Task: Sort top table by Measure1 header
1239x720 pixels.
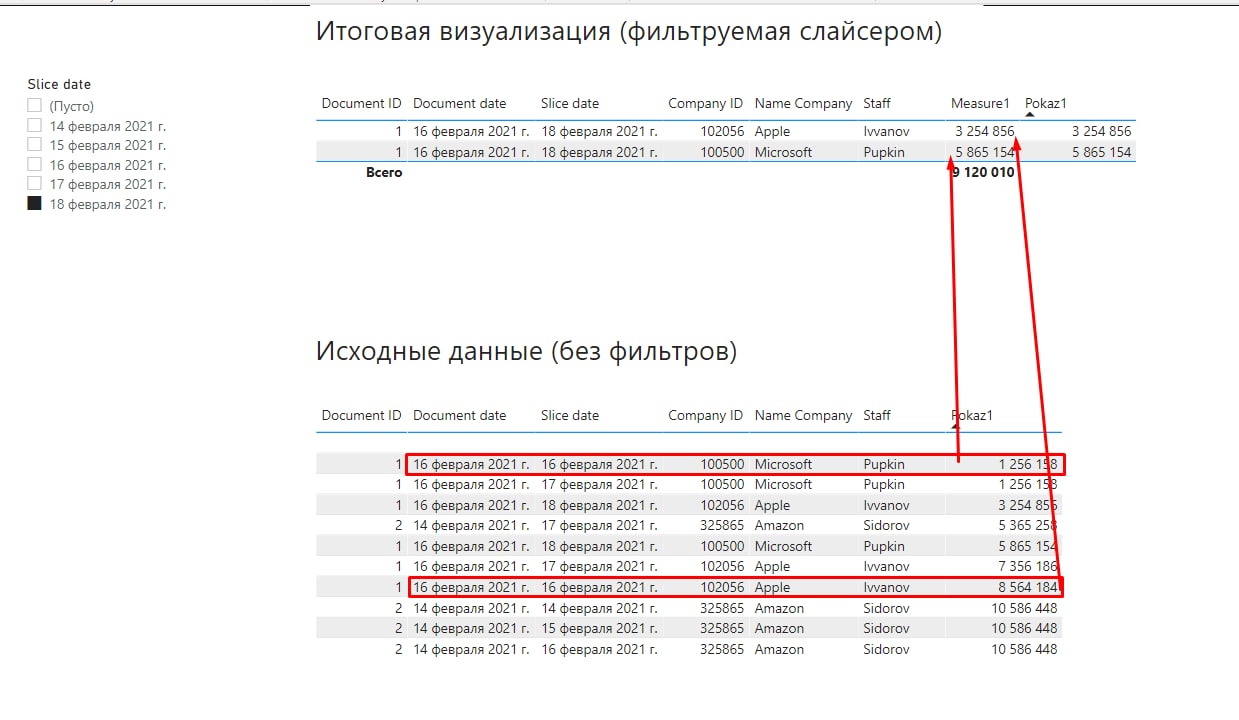Action: (x=980, y=103)
